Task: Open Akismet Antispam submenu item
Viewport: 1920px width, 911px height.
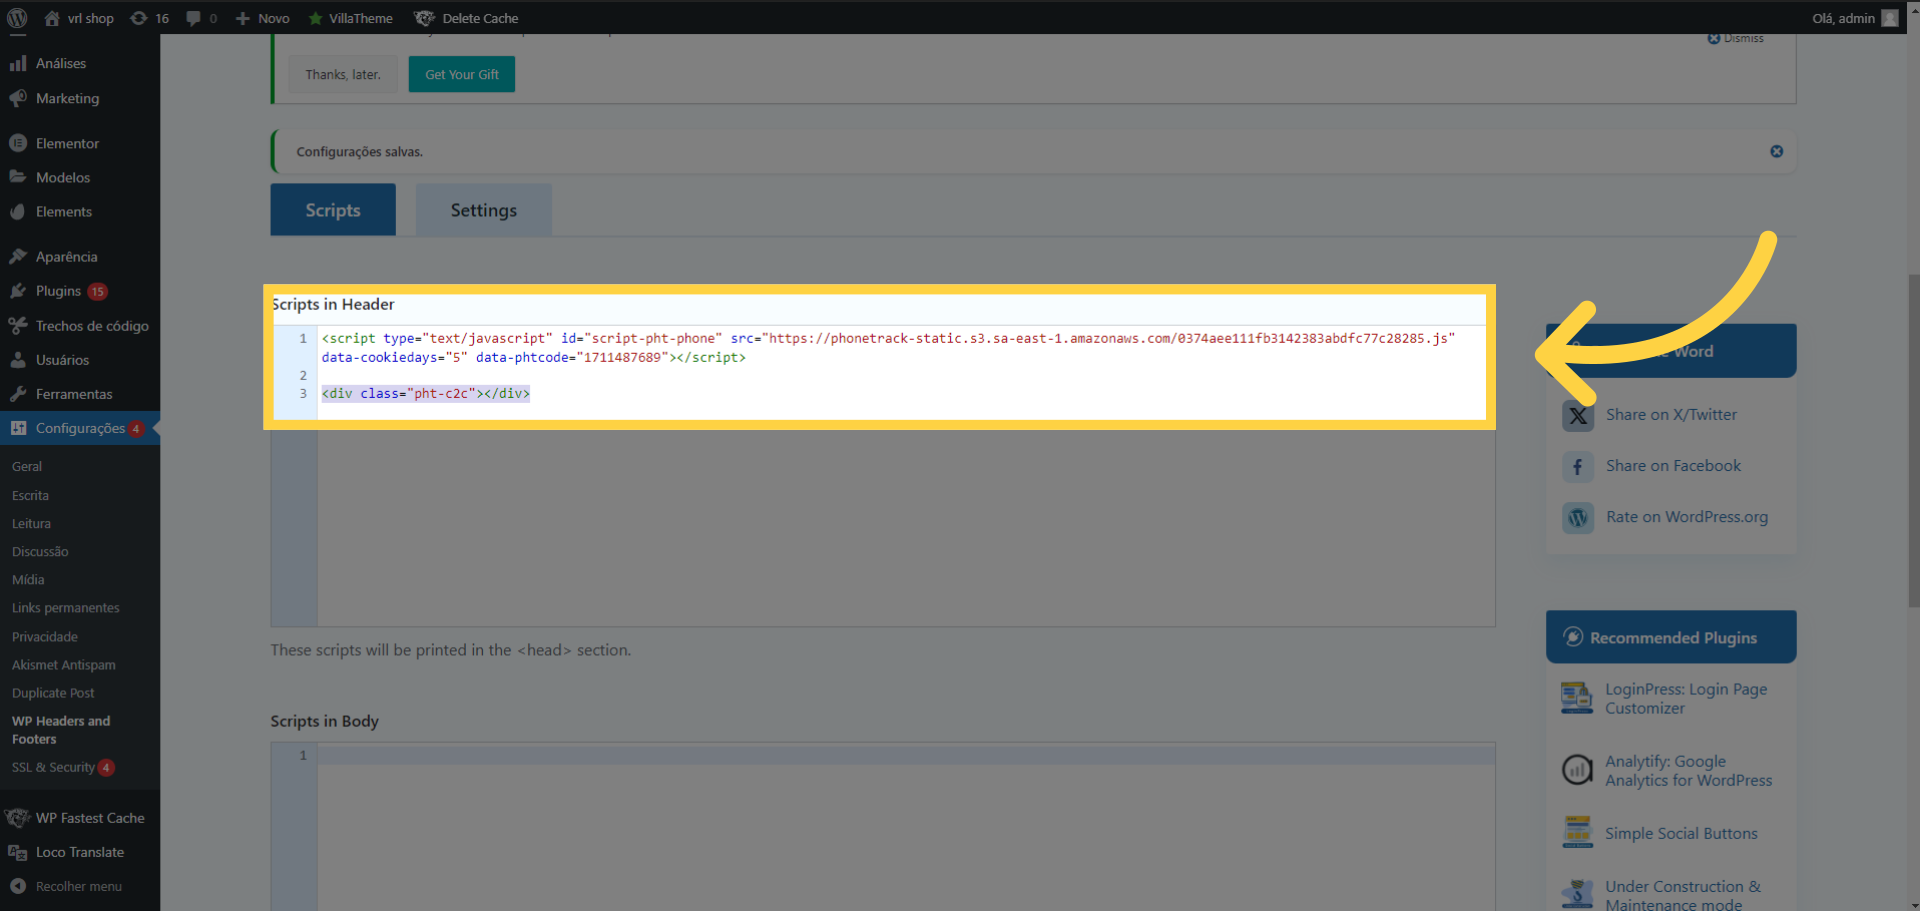Action: pyautogui.click(x=64, y=664)
